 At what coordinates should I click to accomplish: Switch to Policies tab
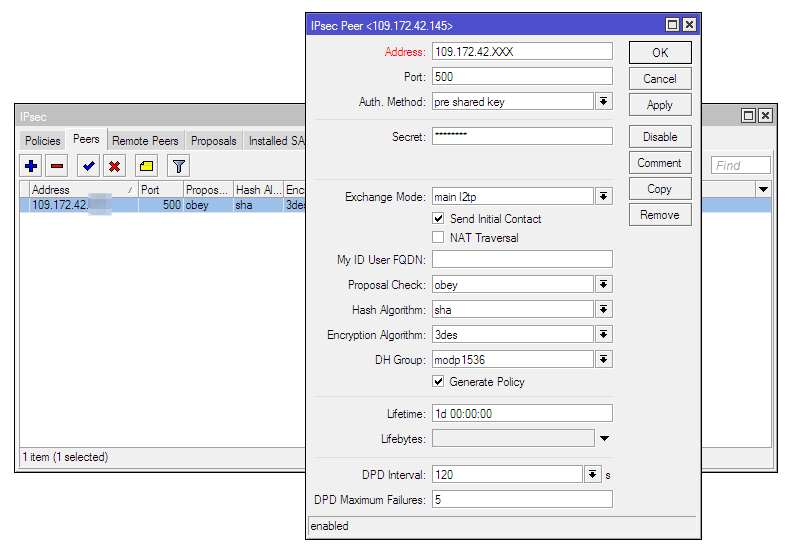tap(42, 141)
